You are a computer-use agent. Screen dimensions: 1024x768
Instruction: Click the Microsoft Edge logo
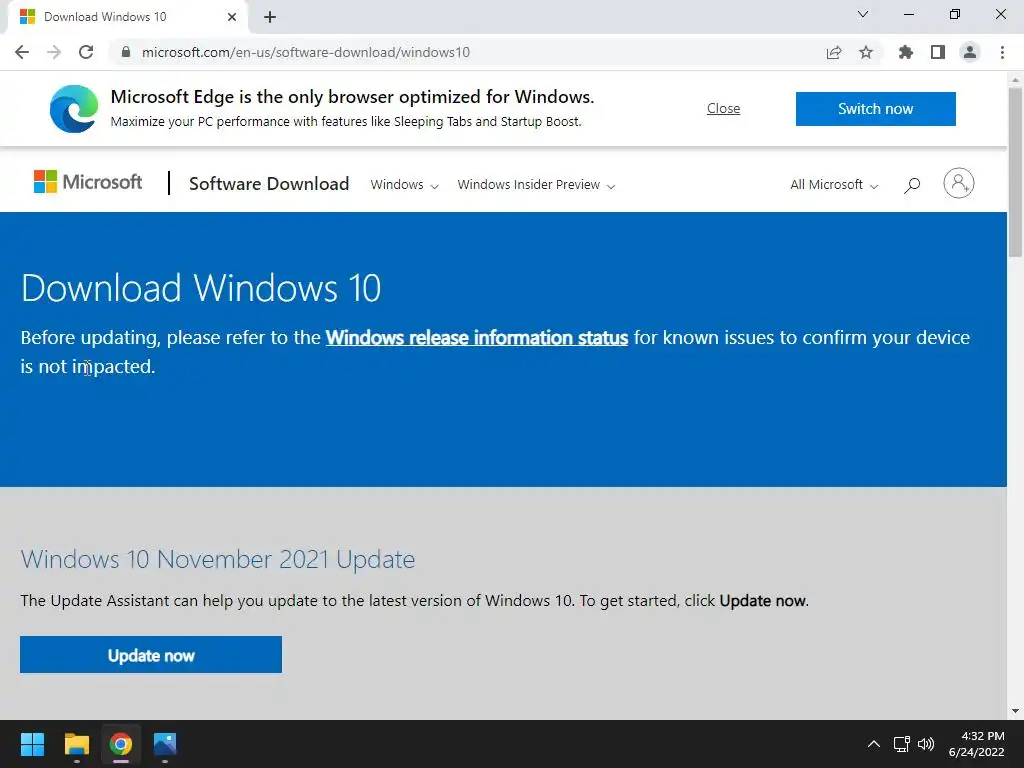point(74,108)
